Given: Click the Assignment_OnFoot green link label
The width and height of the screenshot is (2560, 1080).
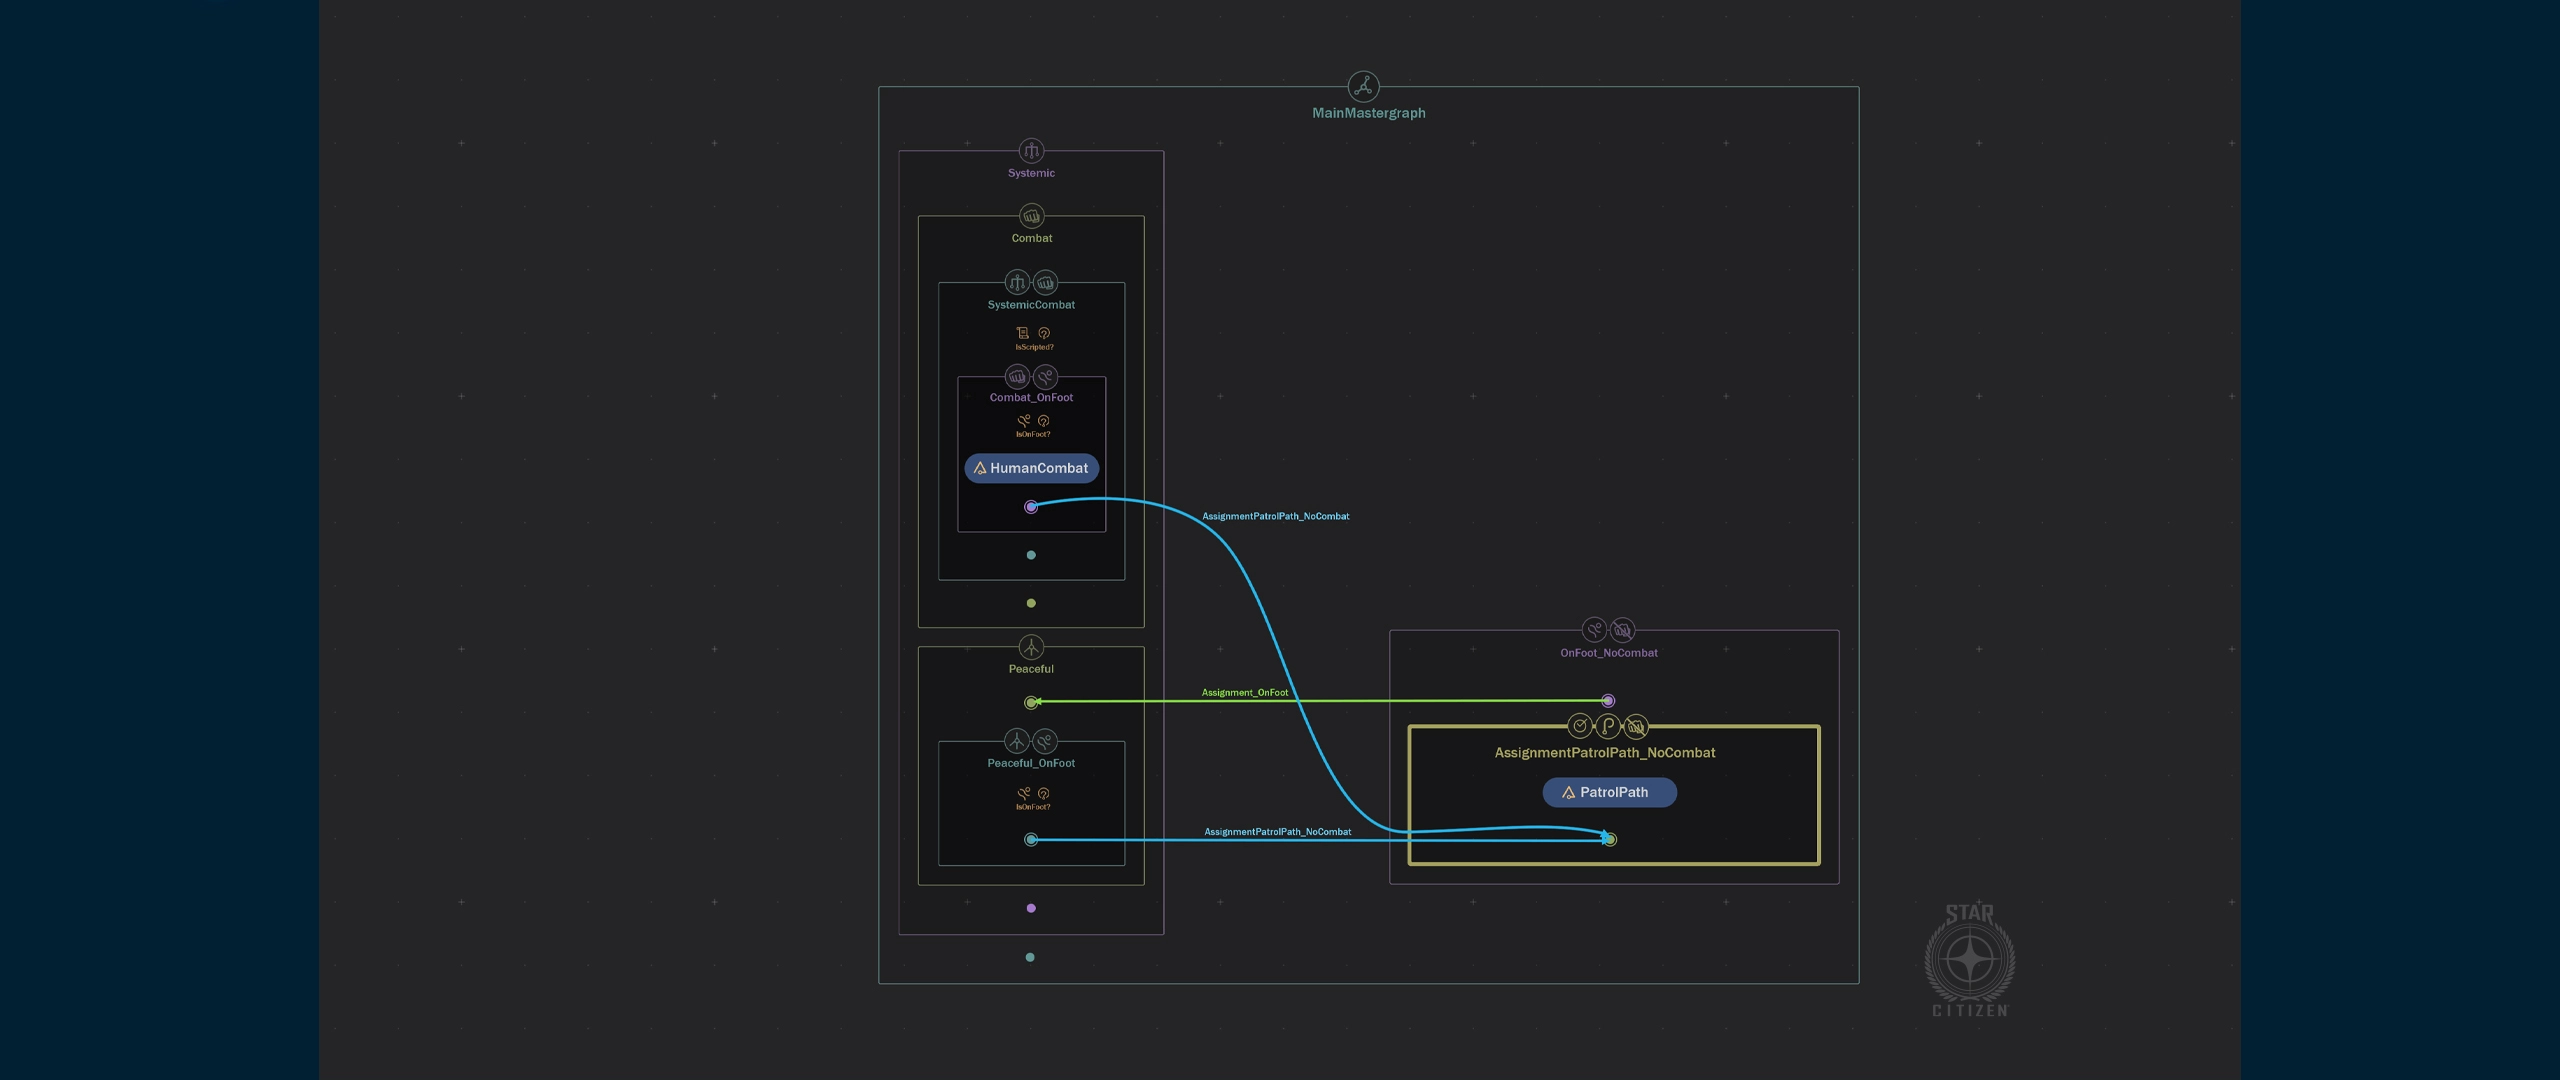Looking at the screenshot, I should click(1244, 692).
